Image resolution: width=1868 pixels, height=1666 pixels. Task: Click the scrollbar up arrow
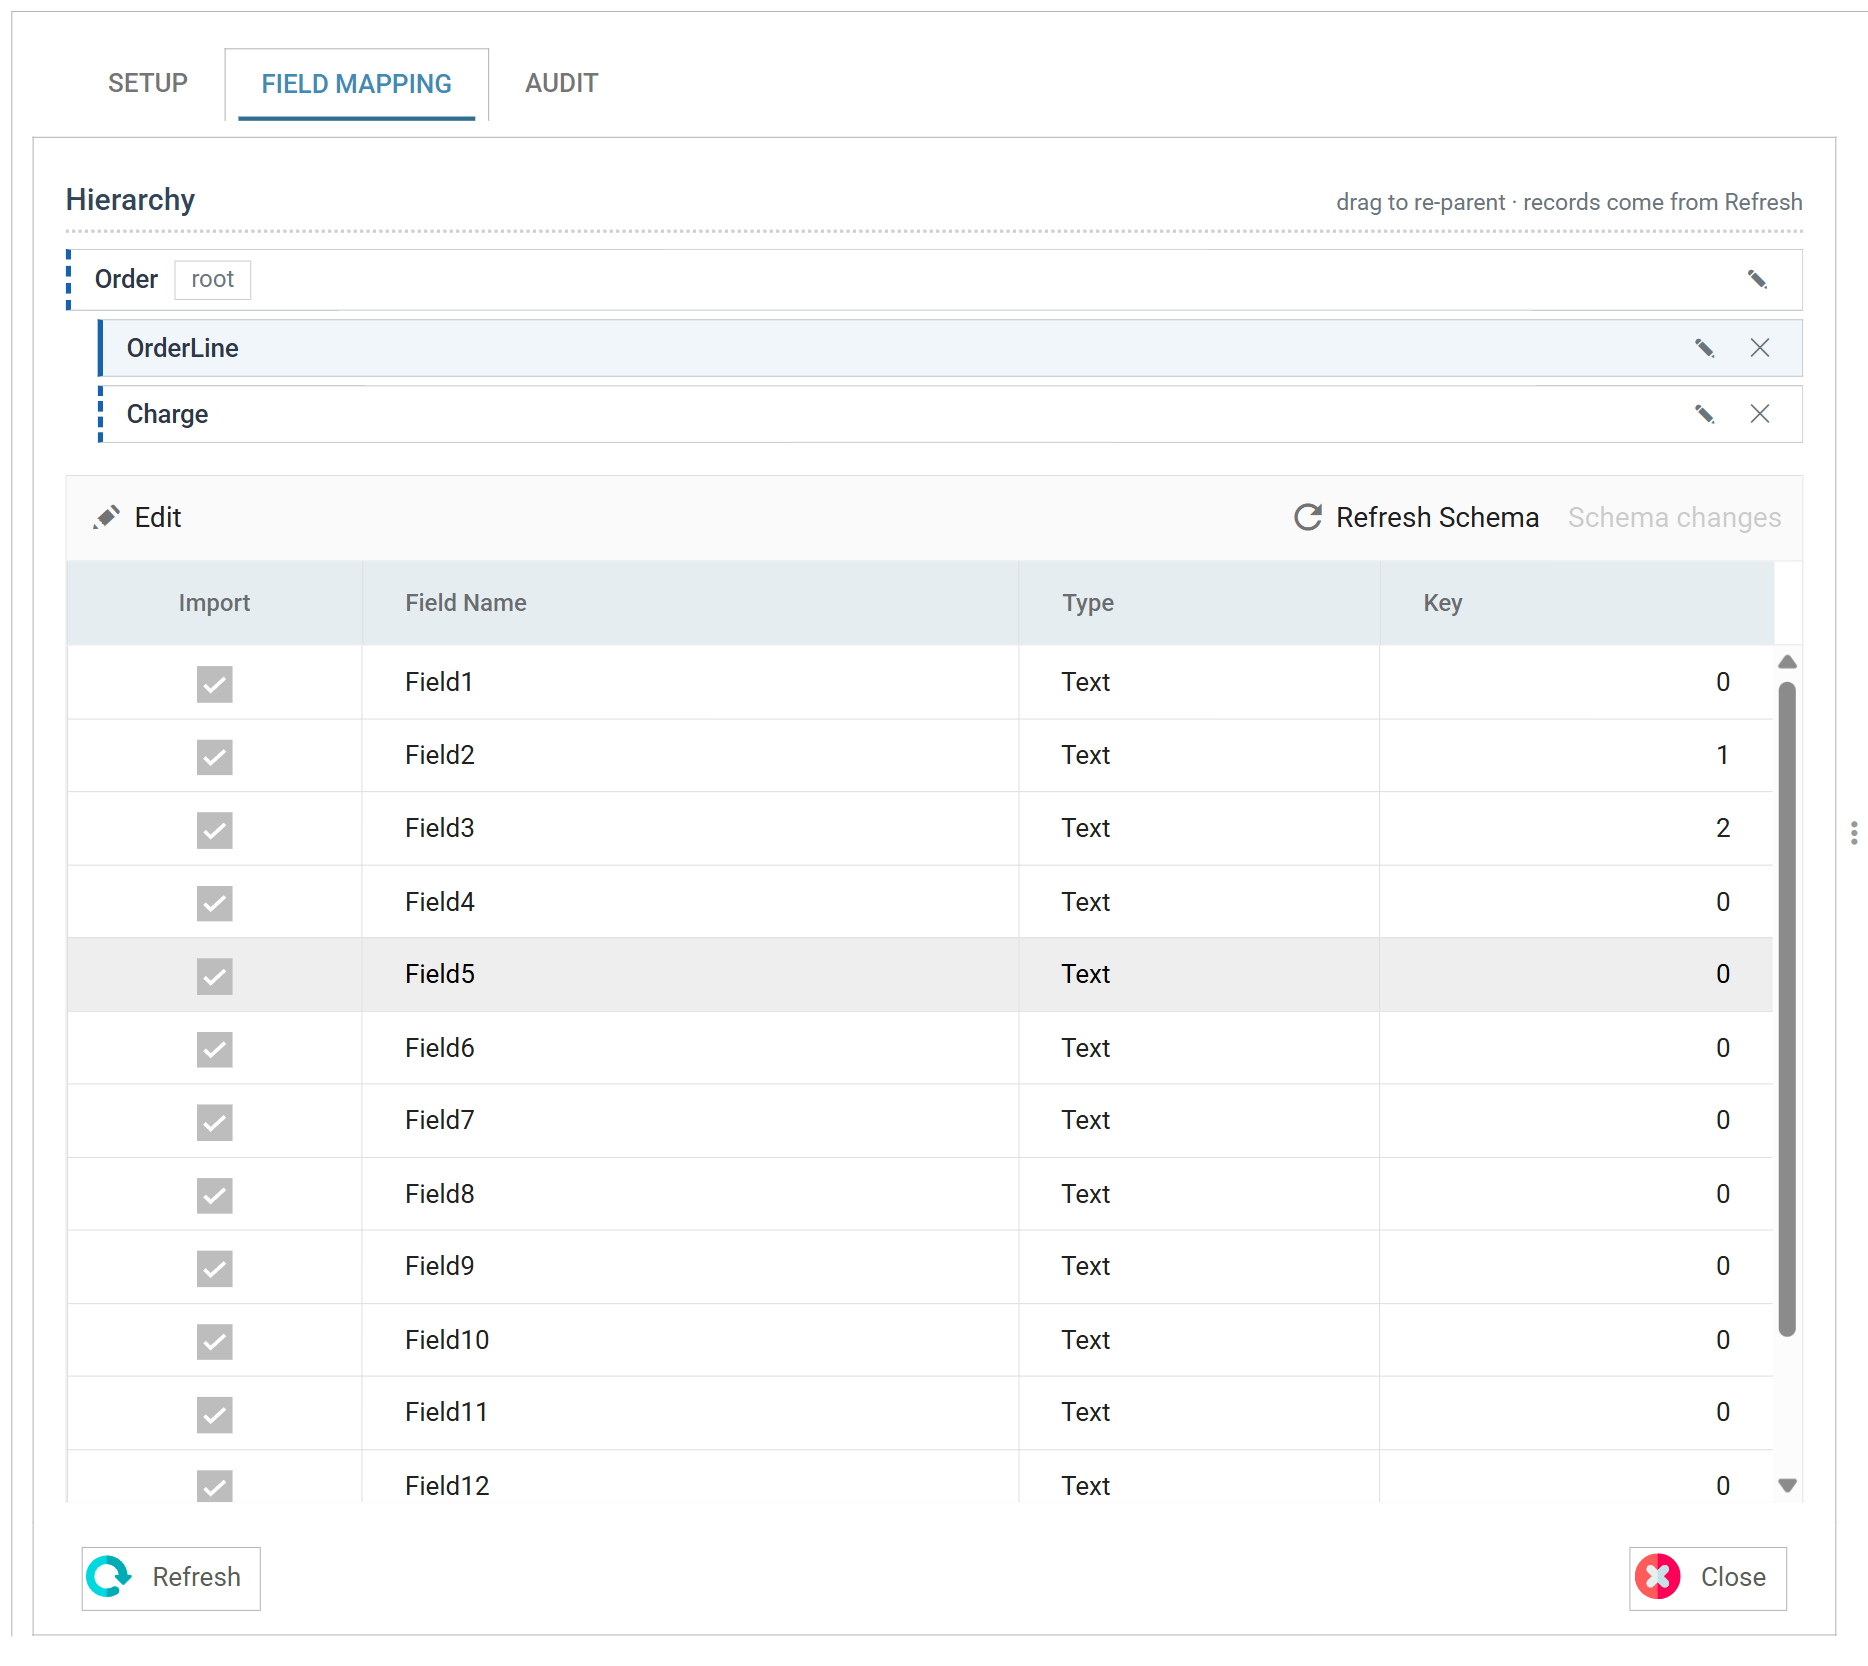[1788, 662]
